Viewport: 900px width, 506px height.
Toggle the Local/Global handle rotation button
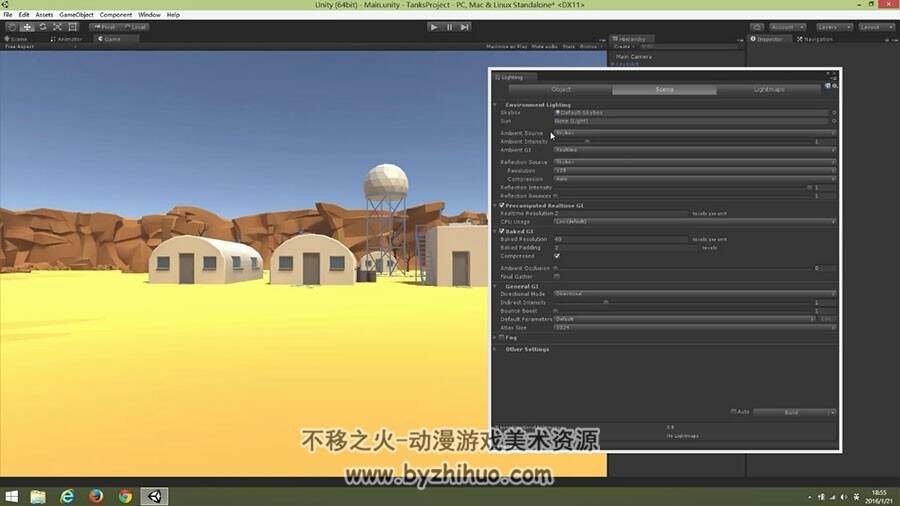(135, 27)
